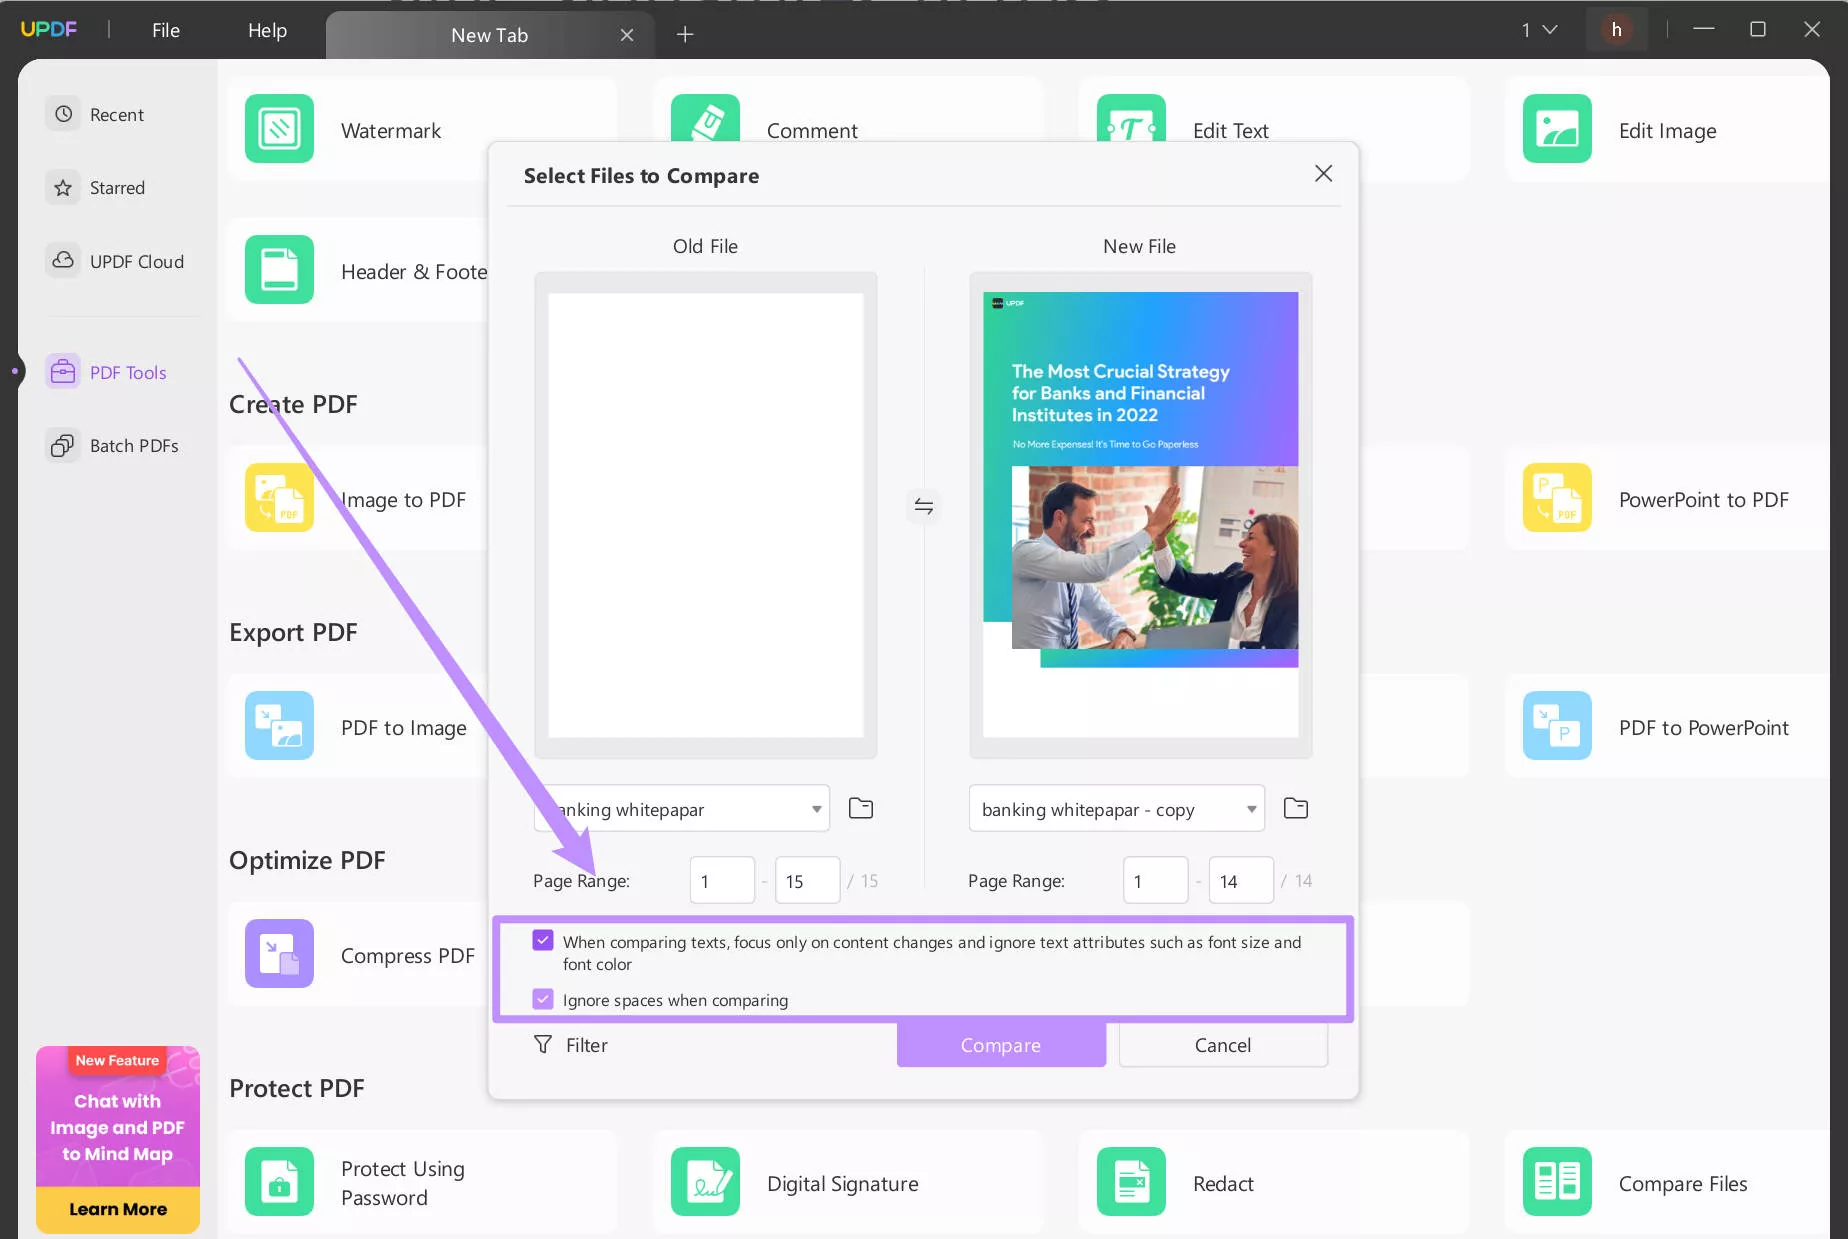Click the Redact label

click(1223, 1184)
